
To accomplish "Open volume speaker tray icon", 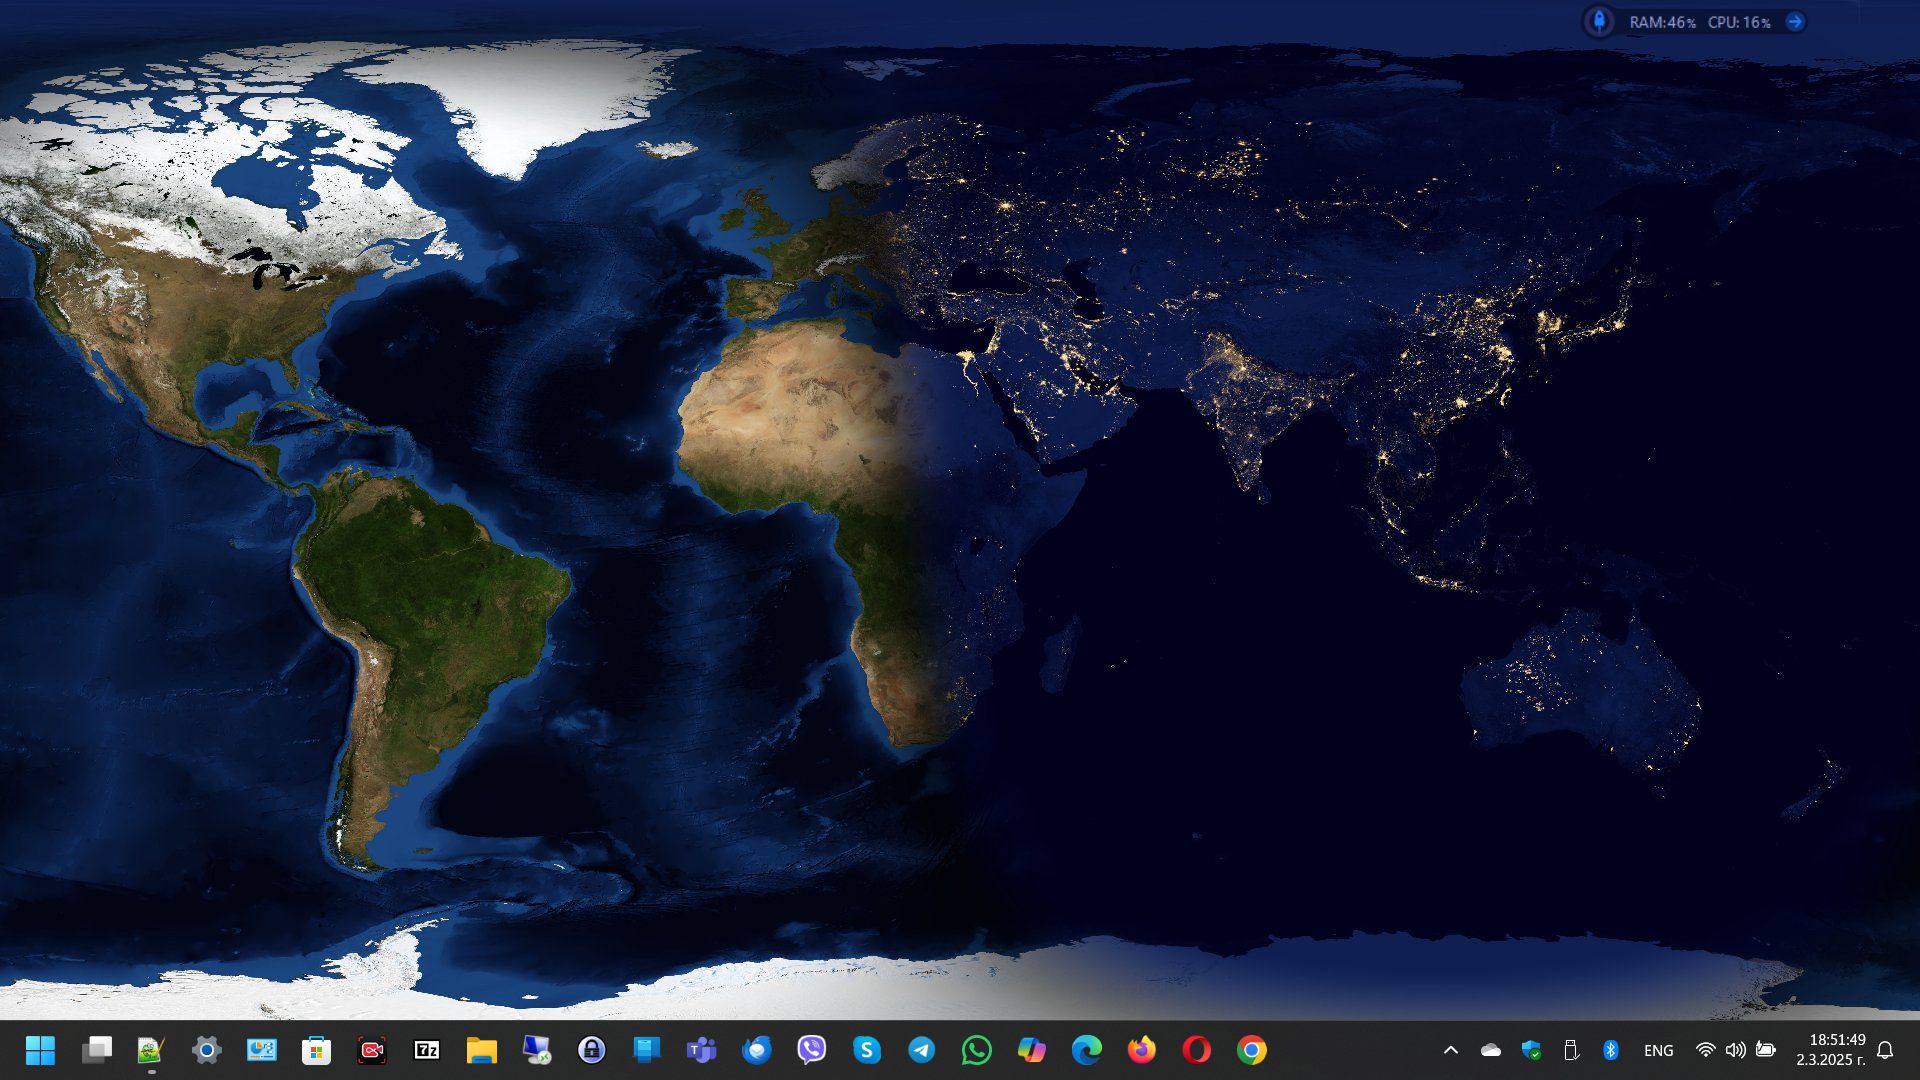I will click(x=1736, y=1050).
